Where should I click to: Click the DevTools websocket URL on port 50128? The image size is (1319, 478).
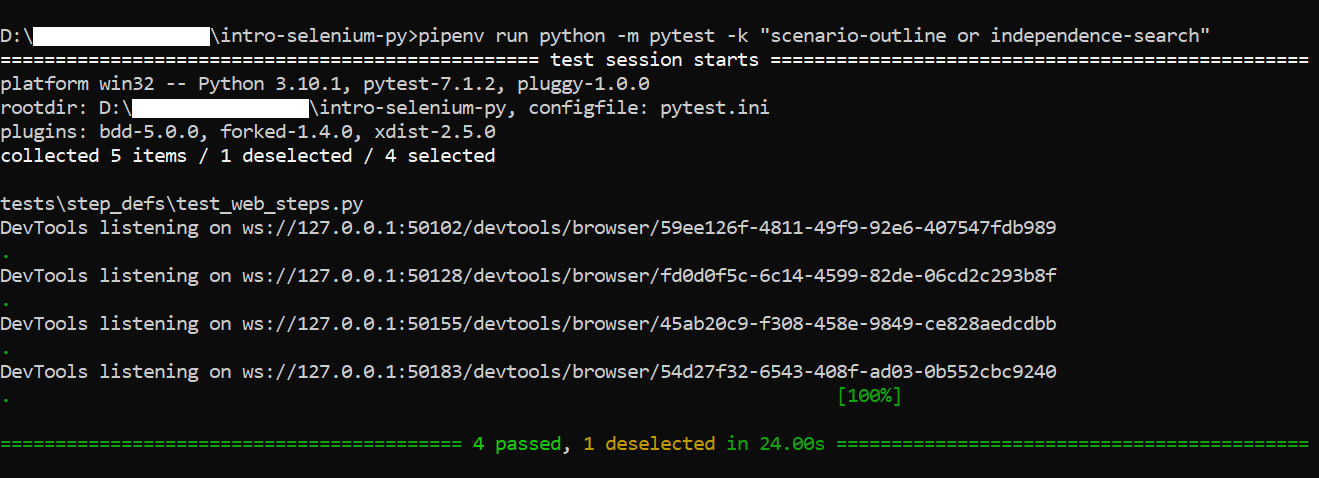coord(649,276)
